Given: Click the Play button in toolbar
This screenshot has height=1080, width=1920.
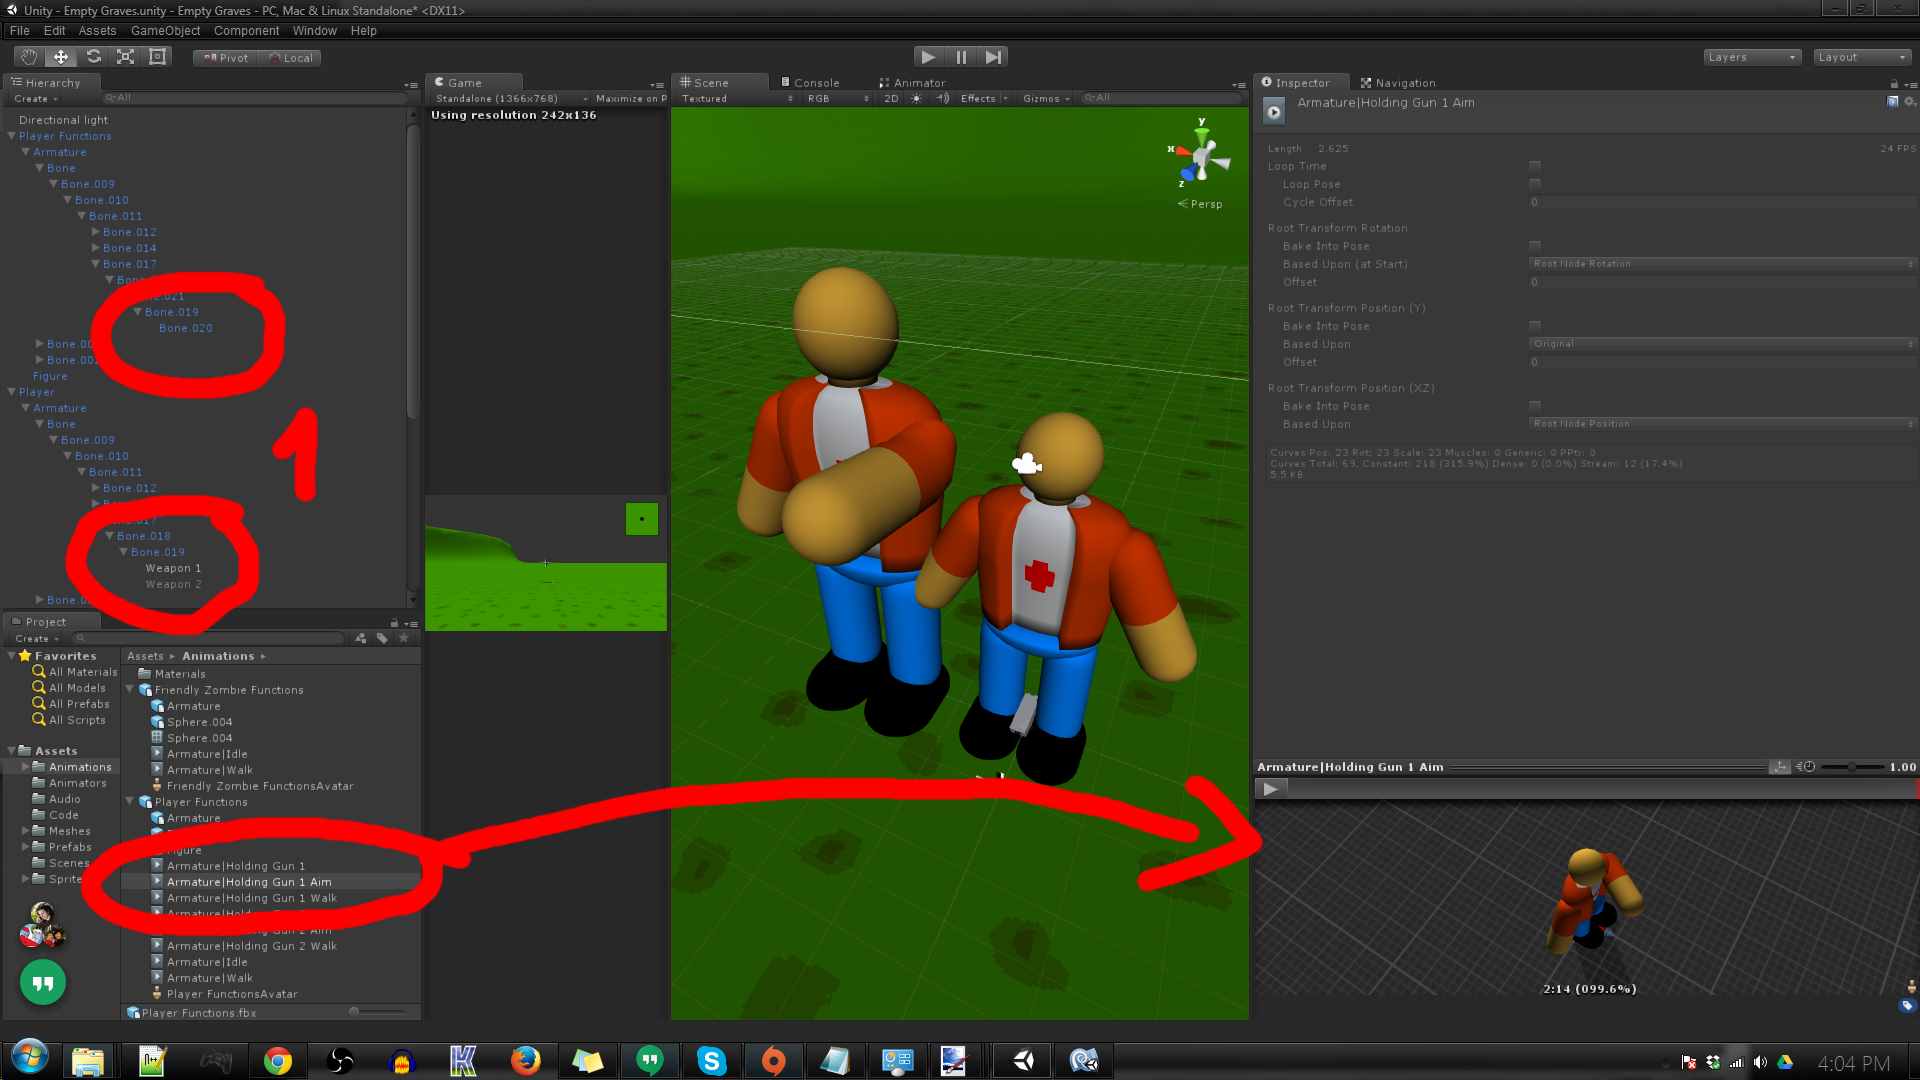Looking at the screenshot, I should pyautogui.click(x=928, y=57).
